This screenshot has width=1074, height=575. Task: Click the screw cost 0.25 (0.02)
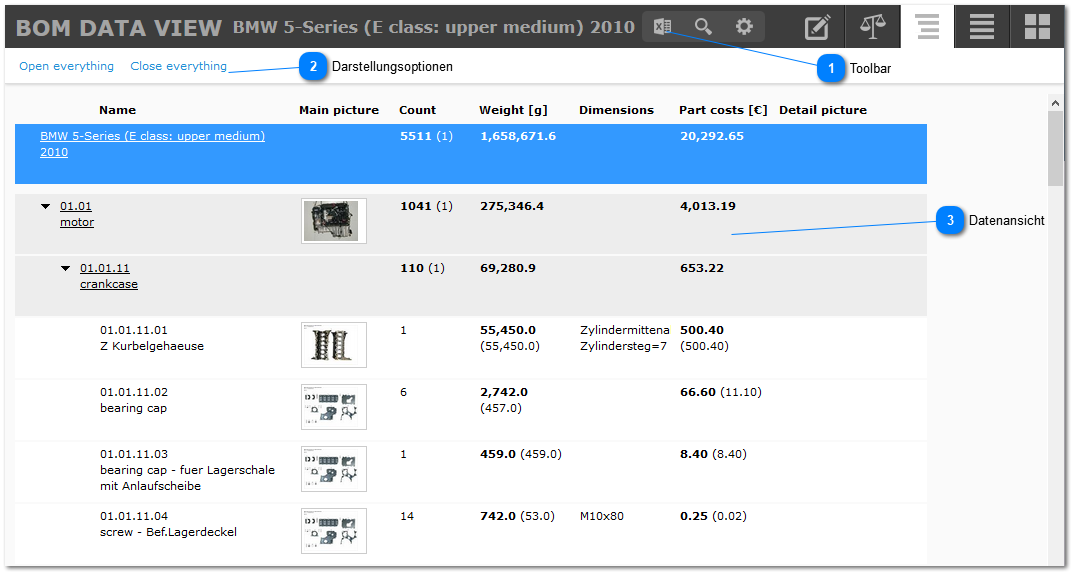click(713, 516)
